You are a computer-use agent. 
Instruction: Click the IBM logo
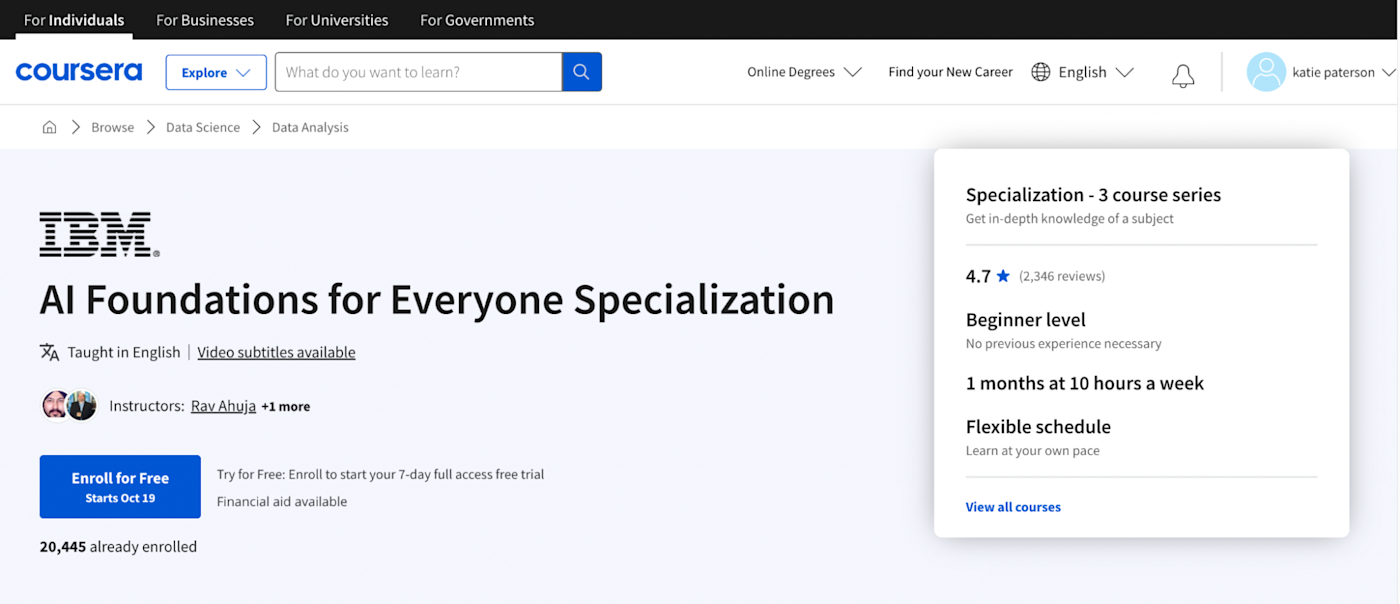pos(99,234)
